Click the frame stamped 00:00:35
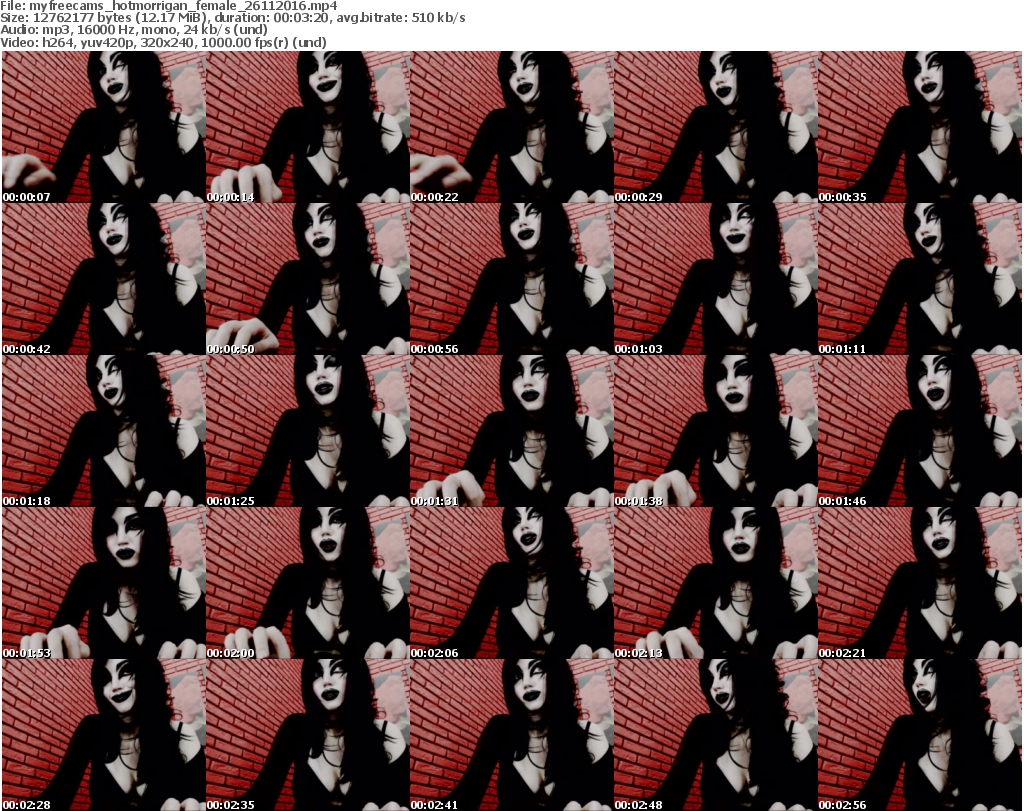Viewport: 1024px width, 811px height. tap(919, 127)
